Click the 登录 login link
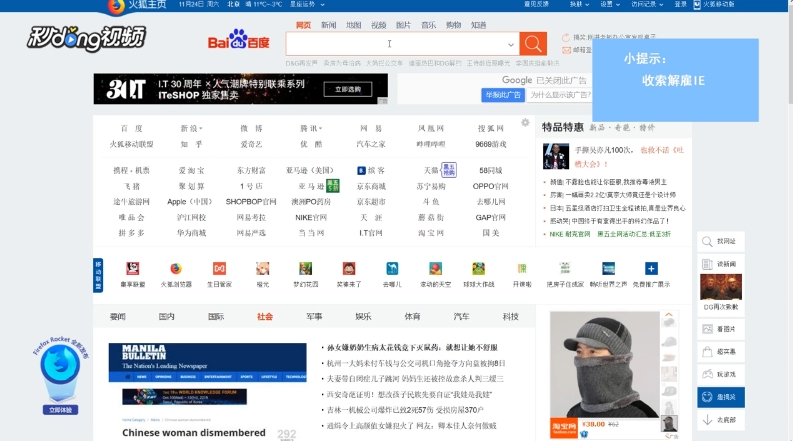The height and width of the screenshot is (441, 793). tap(681, 4)
